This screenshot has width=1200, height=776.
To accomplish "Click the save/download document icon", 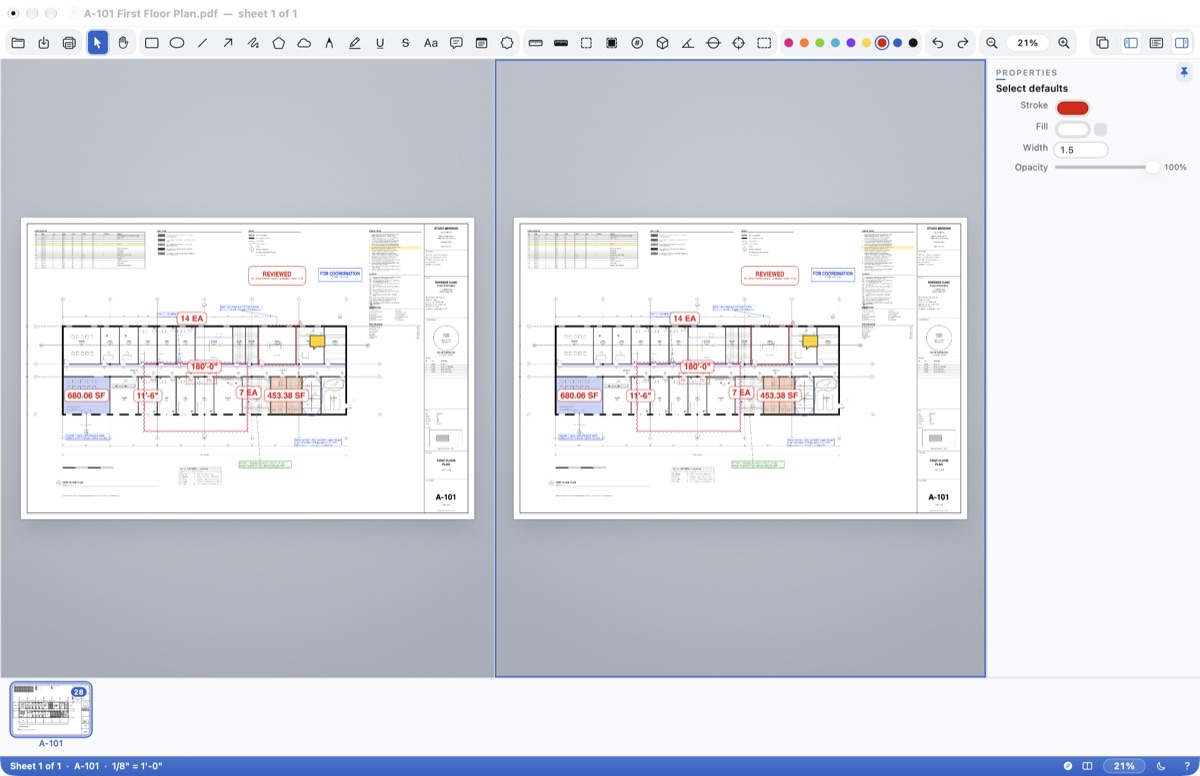I will click(x=44, y=43).
